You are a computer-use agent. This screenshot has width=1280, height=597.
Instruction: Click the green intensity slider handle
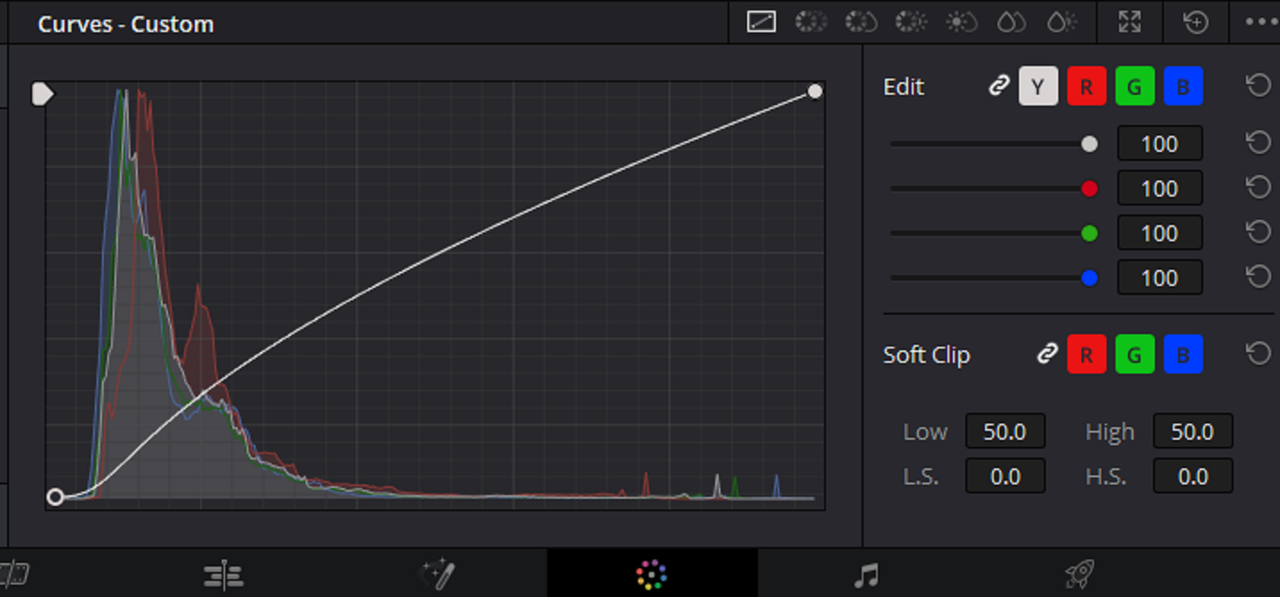point(1090,233)
